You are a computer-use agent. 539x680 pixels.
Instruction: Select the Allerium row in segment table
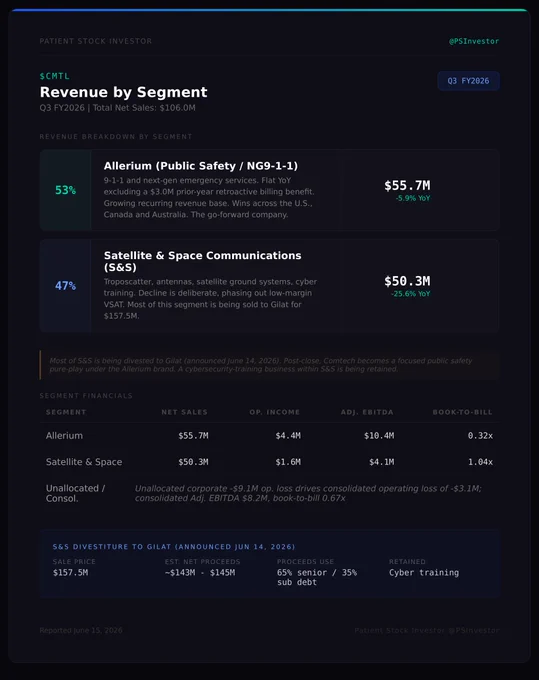tap(269, 435)
